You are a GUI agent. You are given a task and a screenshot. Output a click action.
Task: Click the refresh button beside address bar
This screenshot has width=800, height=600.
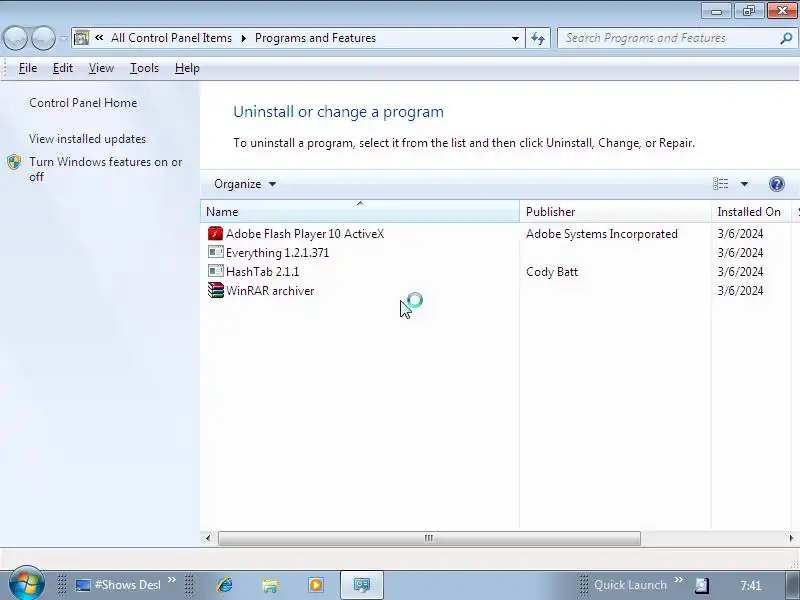coord(538,38)
